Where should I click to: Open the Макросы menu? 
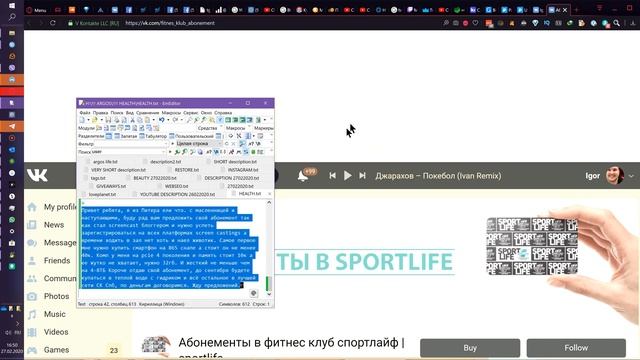171,113
